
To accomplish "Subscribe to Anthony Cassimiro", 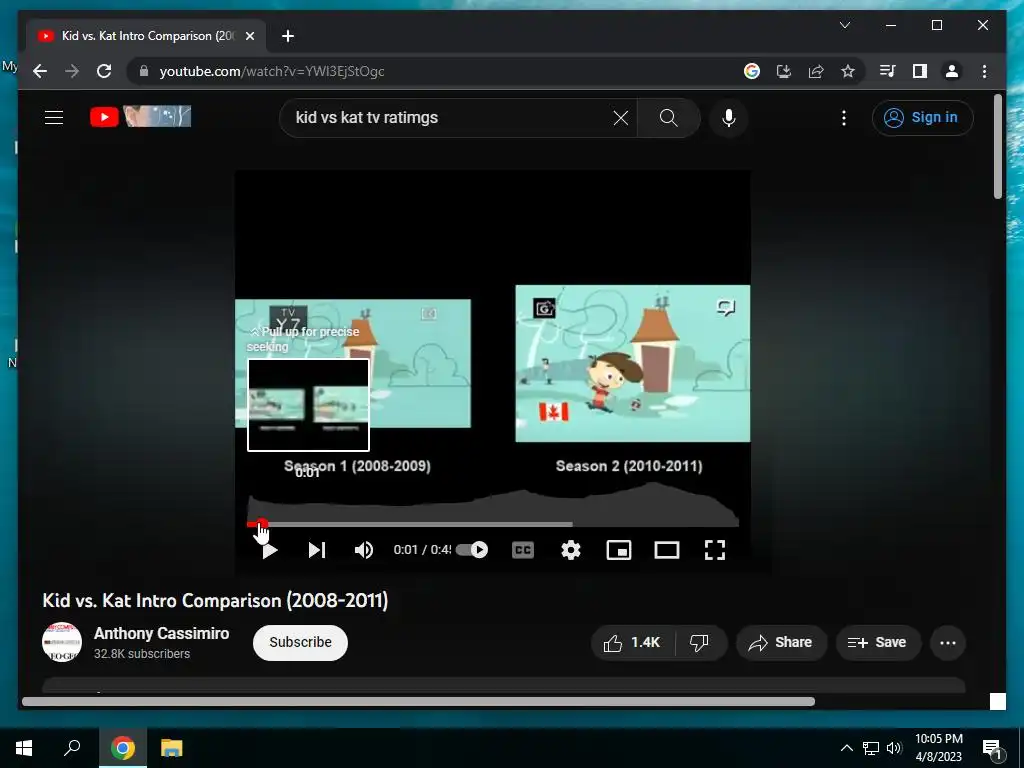I will [x=300, y=643].
